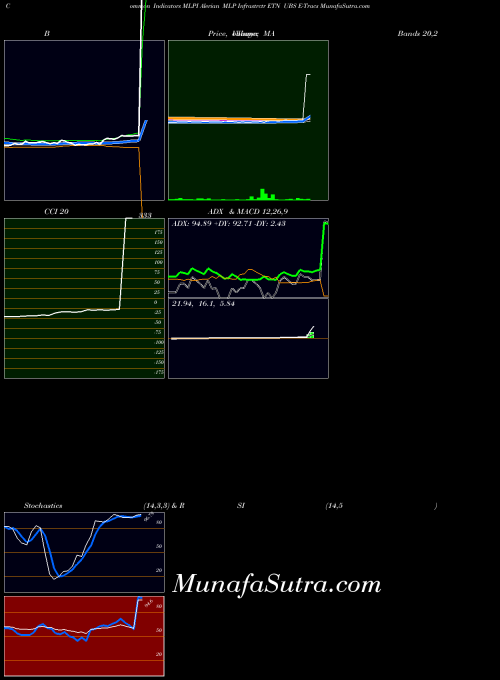Viewport: 500px width, 680px height.
Task: Click the '20' level label on the RSI chart
Action: coord(159,654)
